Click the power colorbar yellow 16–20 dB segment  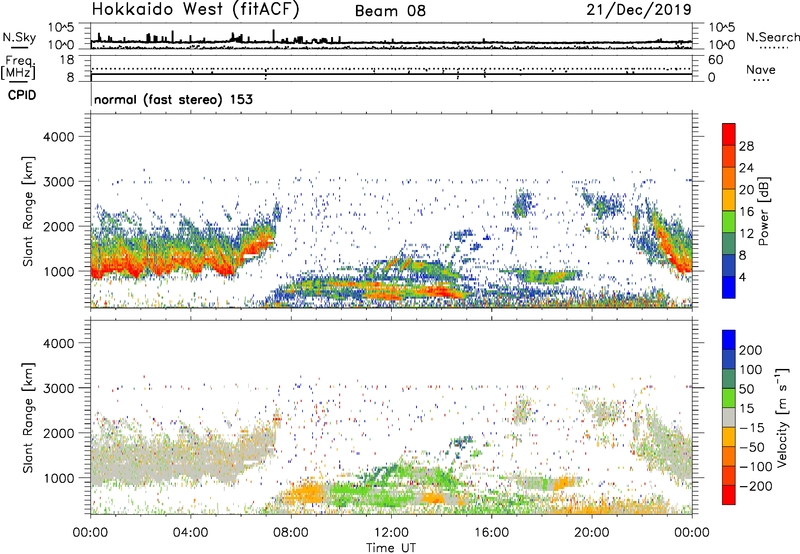(729, 200)
